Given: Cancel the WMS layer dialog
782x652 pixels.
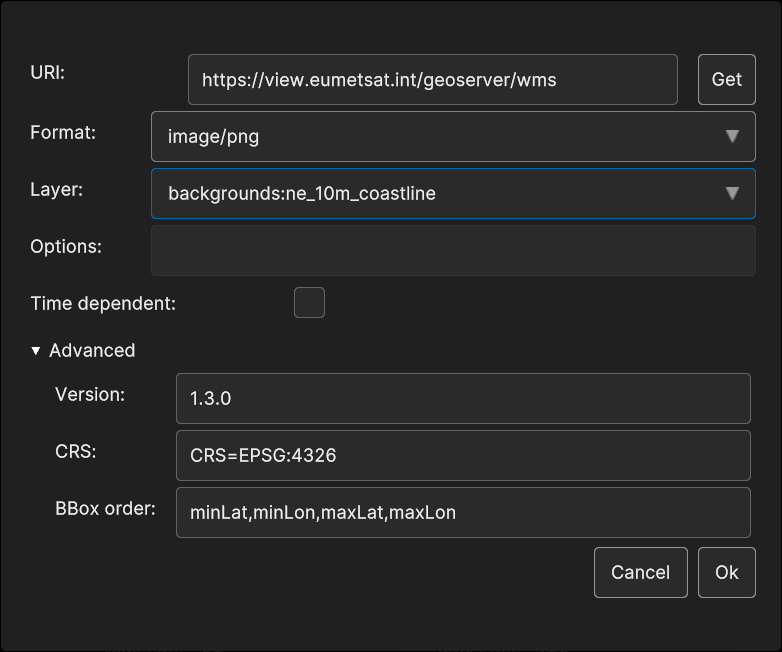Looking at the screenshot, I should click(640, 572).
